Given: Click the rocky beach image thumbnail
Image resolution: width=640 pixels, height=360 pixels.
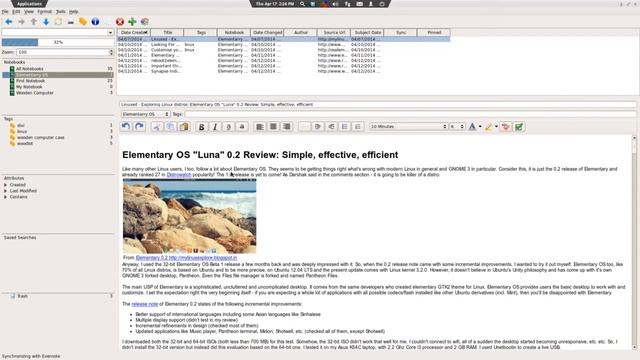Looking at the screenshot, I should 189,216.
